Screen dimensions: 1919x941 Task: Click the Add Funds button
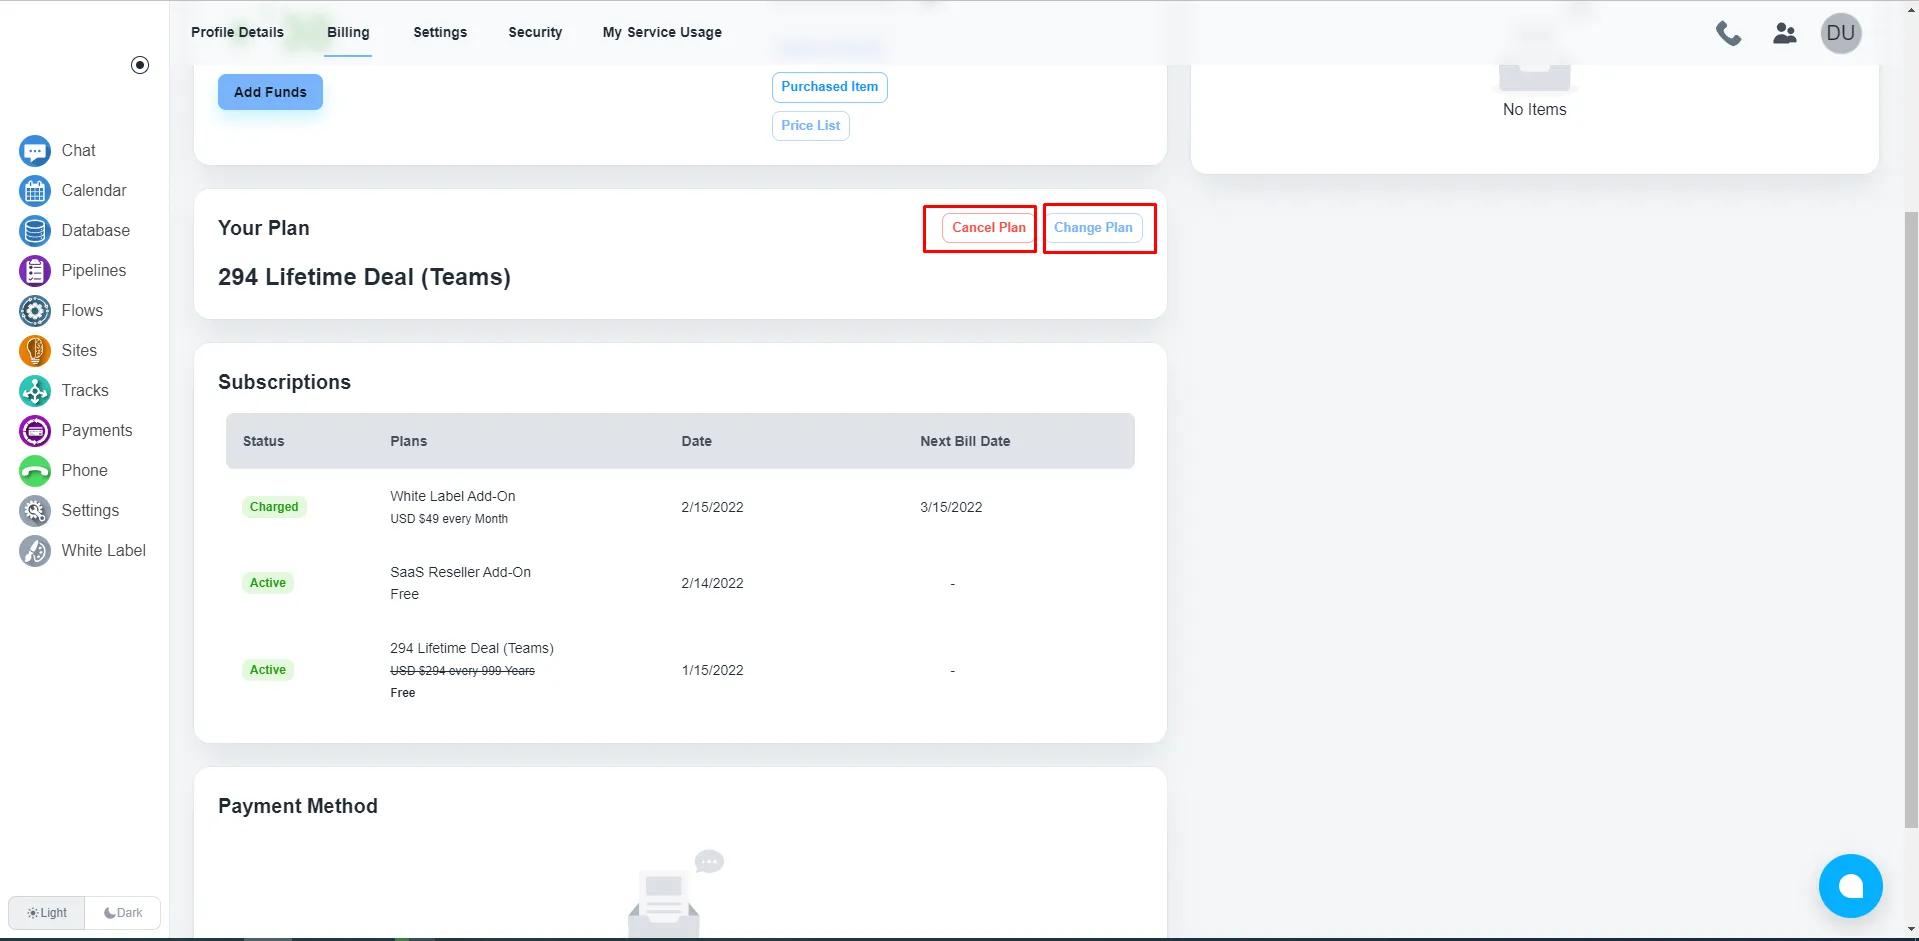[x=270, y=92]
